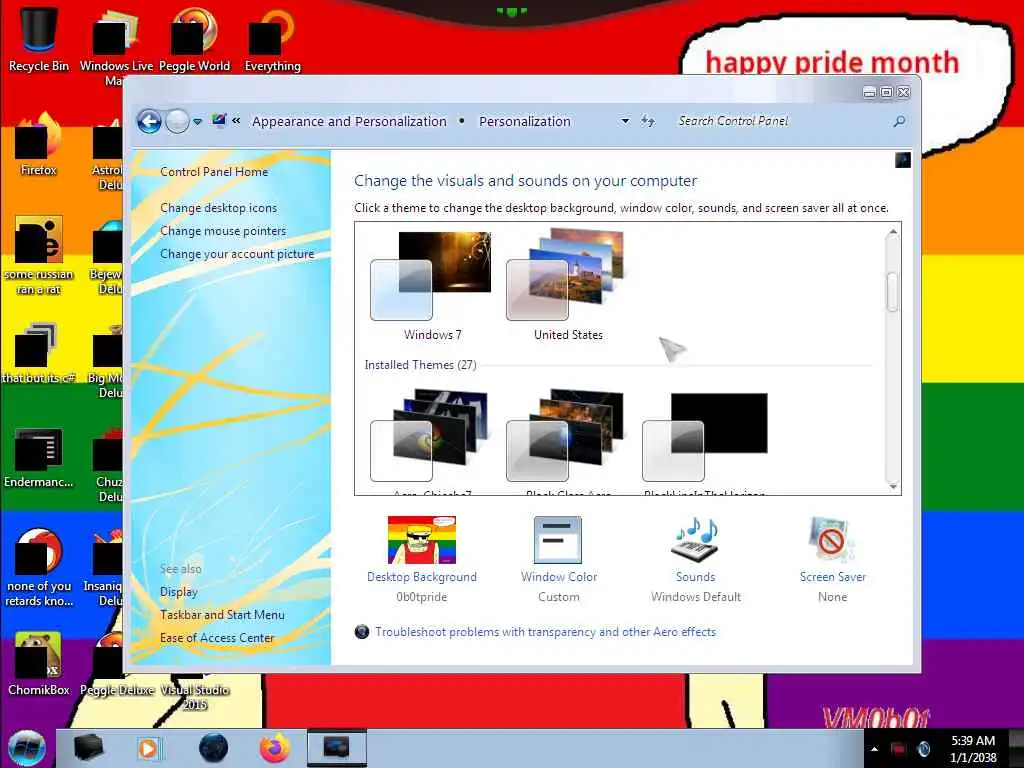
Task: Click the 0b0tpride background label
Action: 422,597
